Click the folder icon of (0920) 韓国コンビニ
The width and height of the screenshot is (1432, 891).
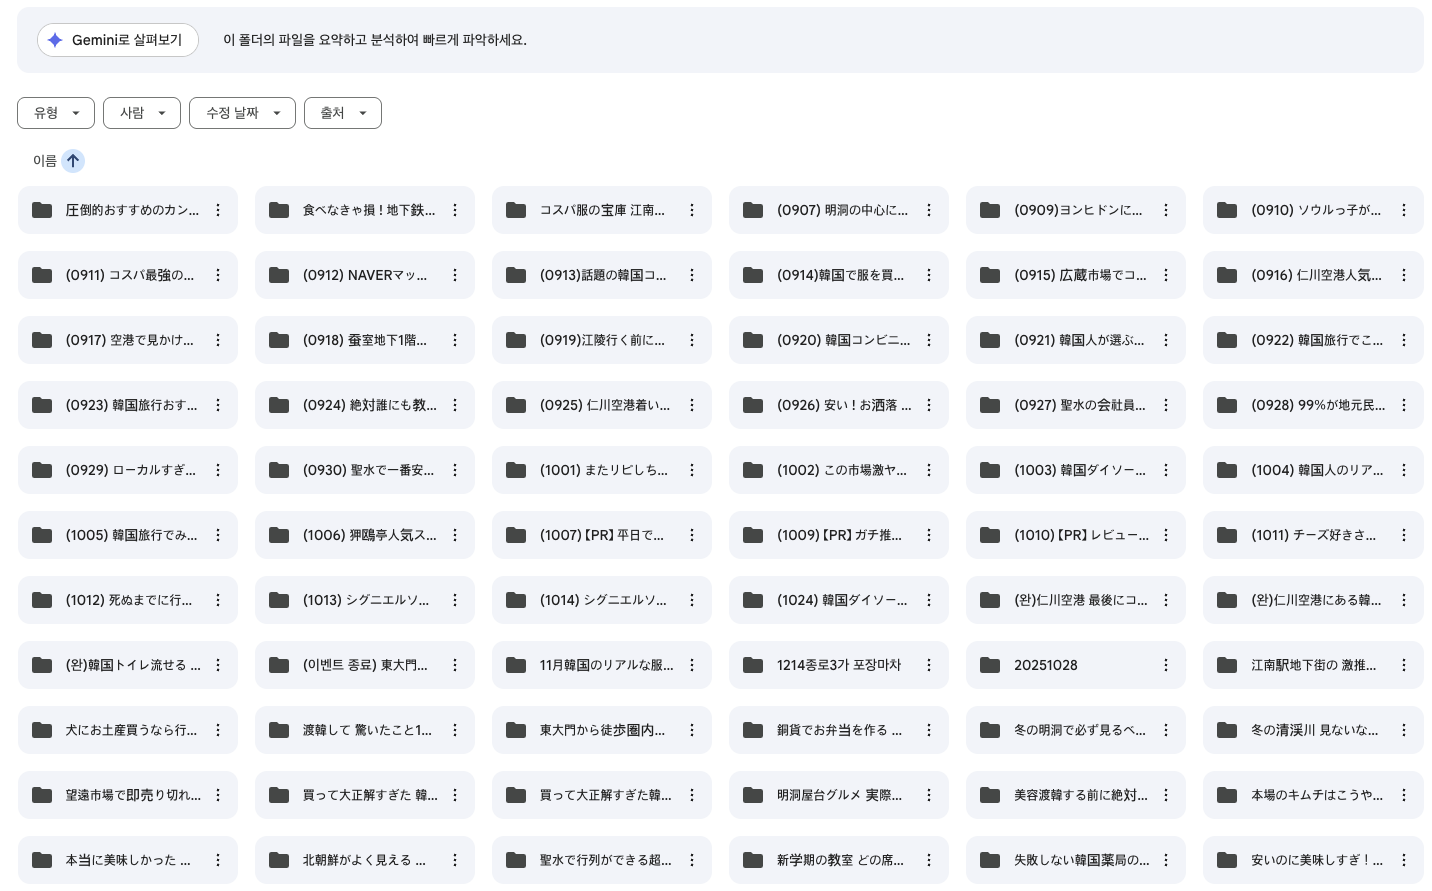click(753, 340)
